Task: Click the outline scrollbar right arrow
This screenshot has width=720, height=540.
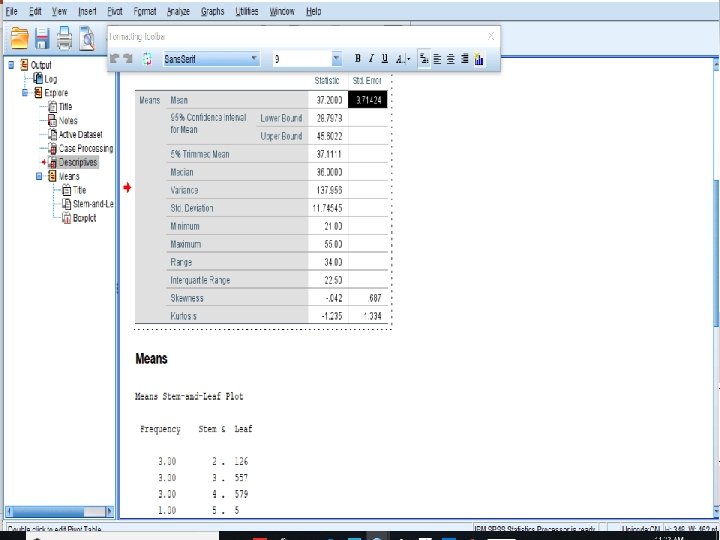Action: (x=109, y=511)
